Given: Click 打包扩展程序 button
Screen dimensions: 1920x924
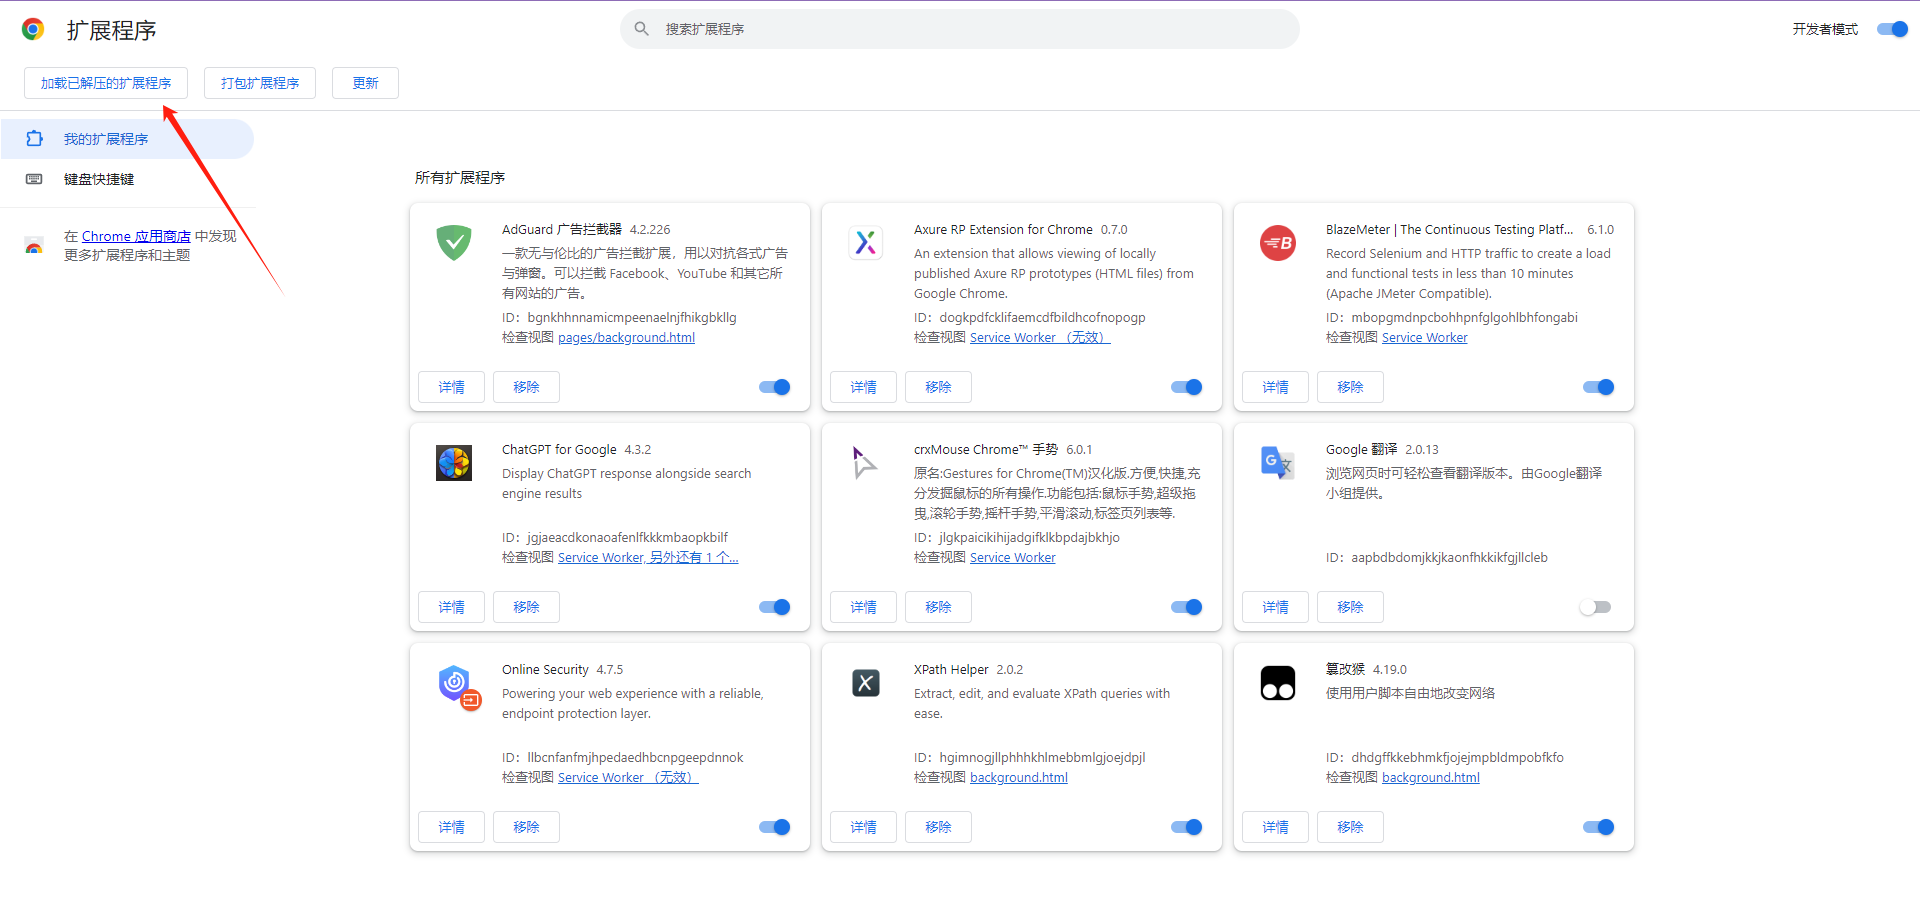Looking at the screenshot, I should [260, 83].
